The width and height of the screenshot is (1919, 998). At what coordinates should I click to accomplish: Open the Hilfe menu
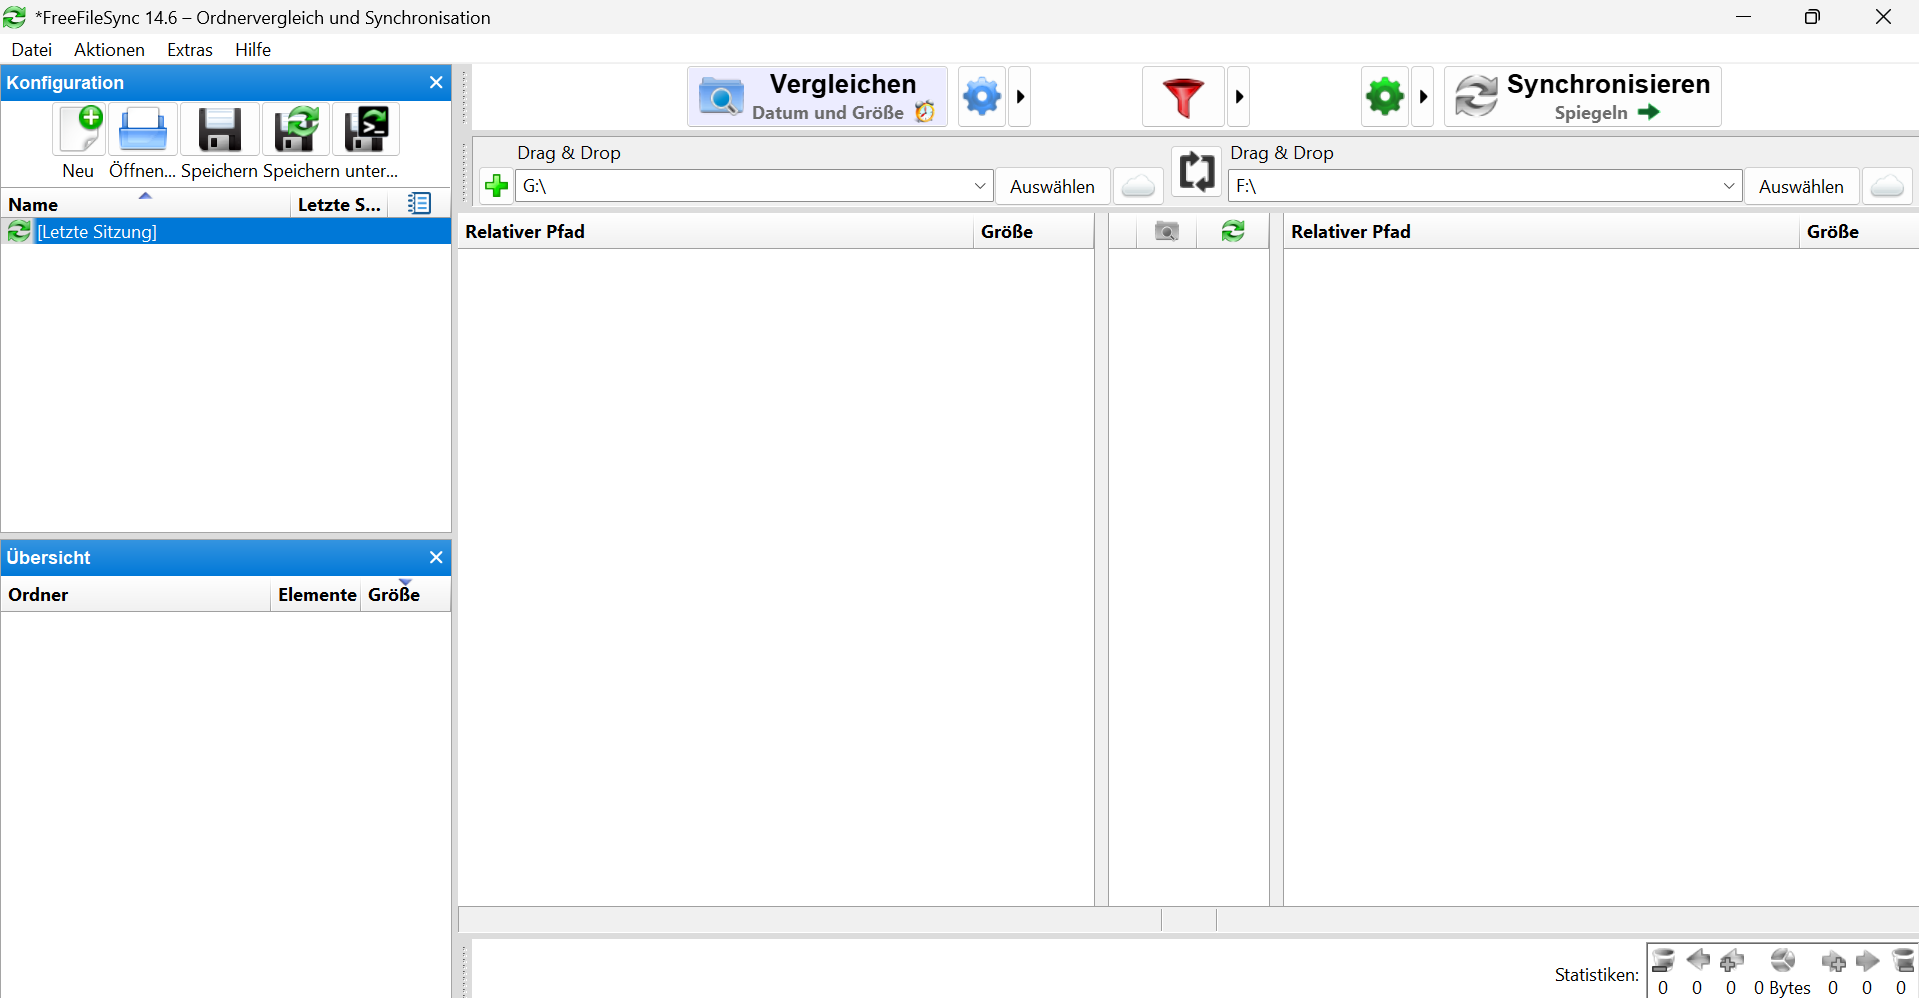tap(253, 50)
